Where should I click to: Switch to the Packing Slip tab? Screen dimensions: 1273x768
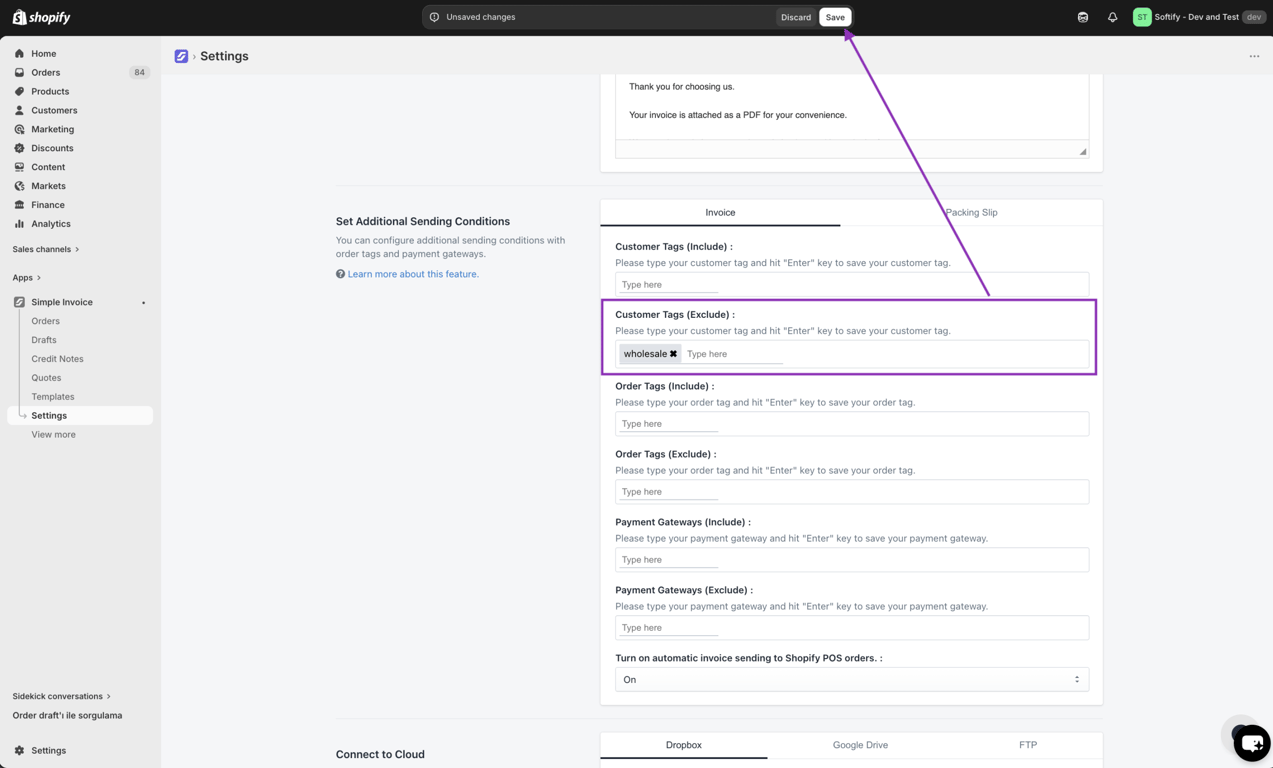[971, 212]
